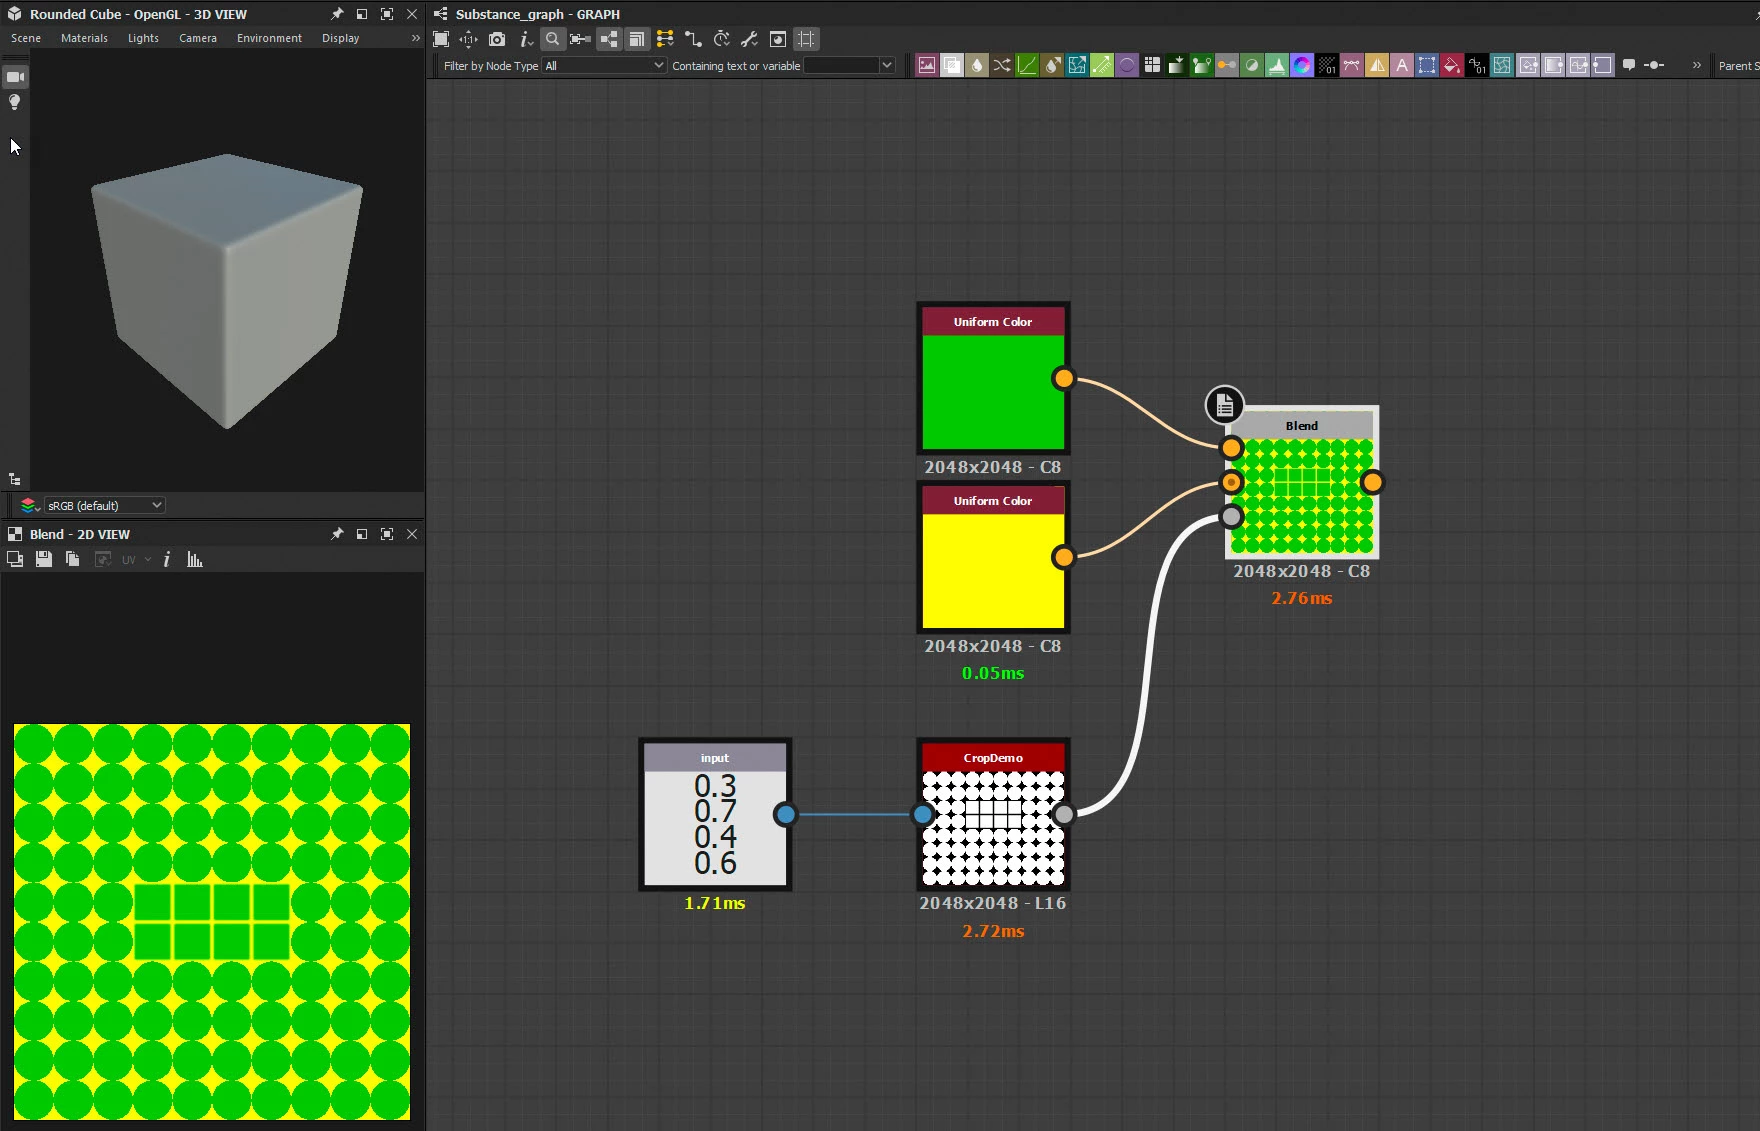Screen dimensions: 1760x1131
Task: Click the fit-graph-to-view icon in graph toolbar
Action: tap(441, 39)
